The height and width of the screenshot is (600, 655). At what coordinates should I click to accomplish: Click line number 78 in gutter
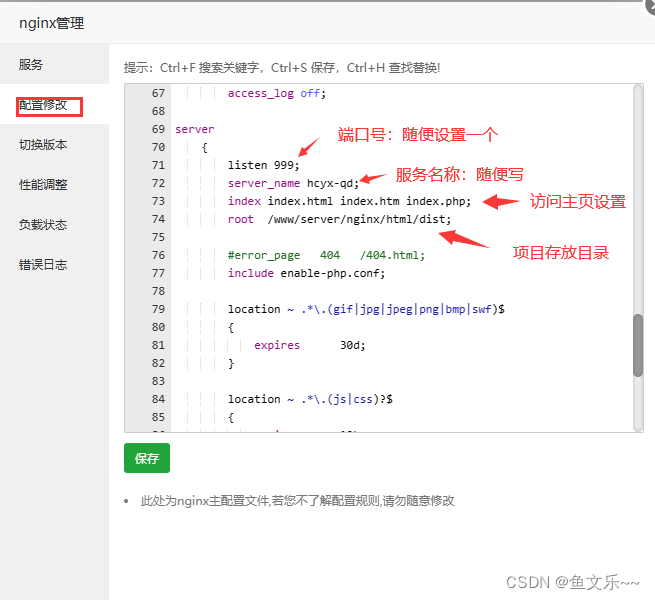(x=158, y=291)
